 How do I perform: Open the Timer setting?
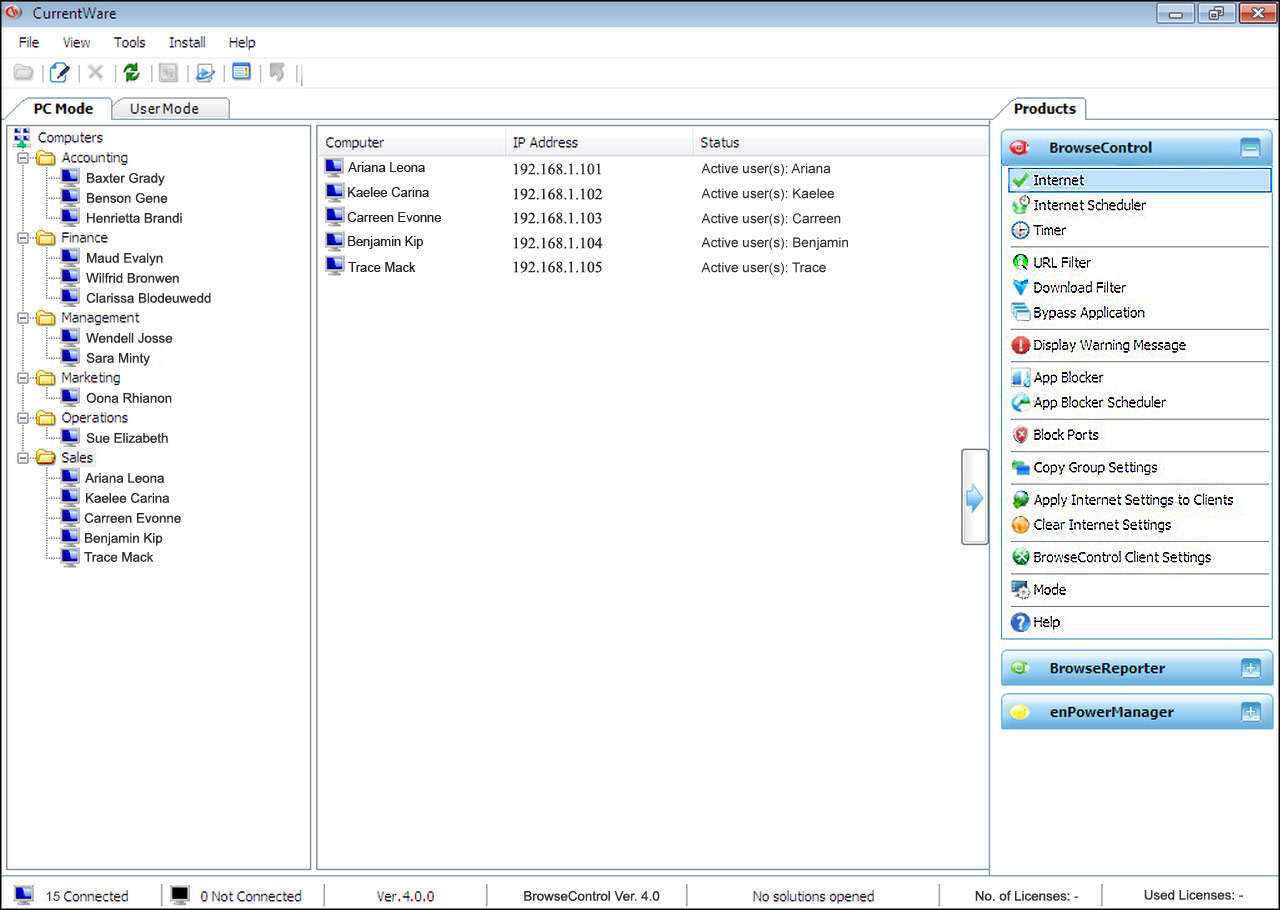pyautogui.click(x=1049, y=230)
